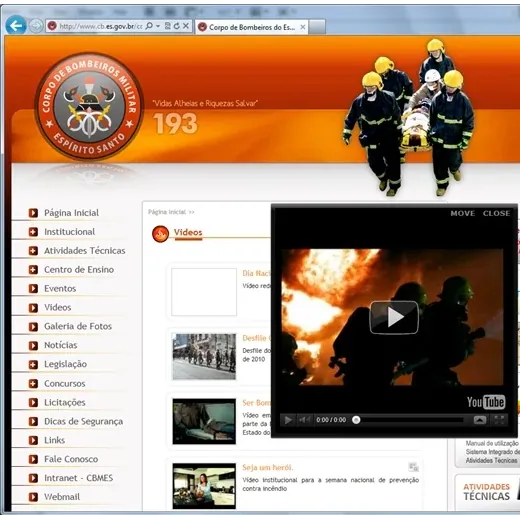This screenshot has width=520, height=520.
Task: Open the Eventos menu item
Action: pos(60,288)
